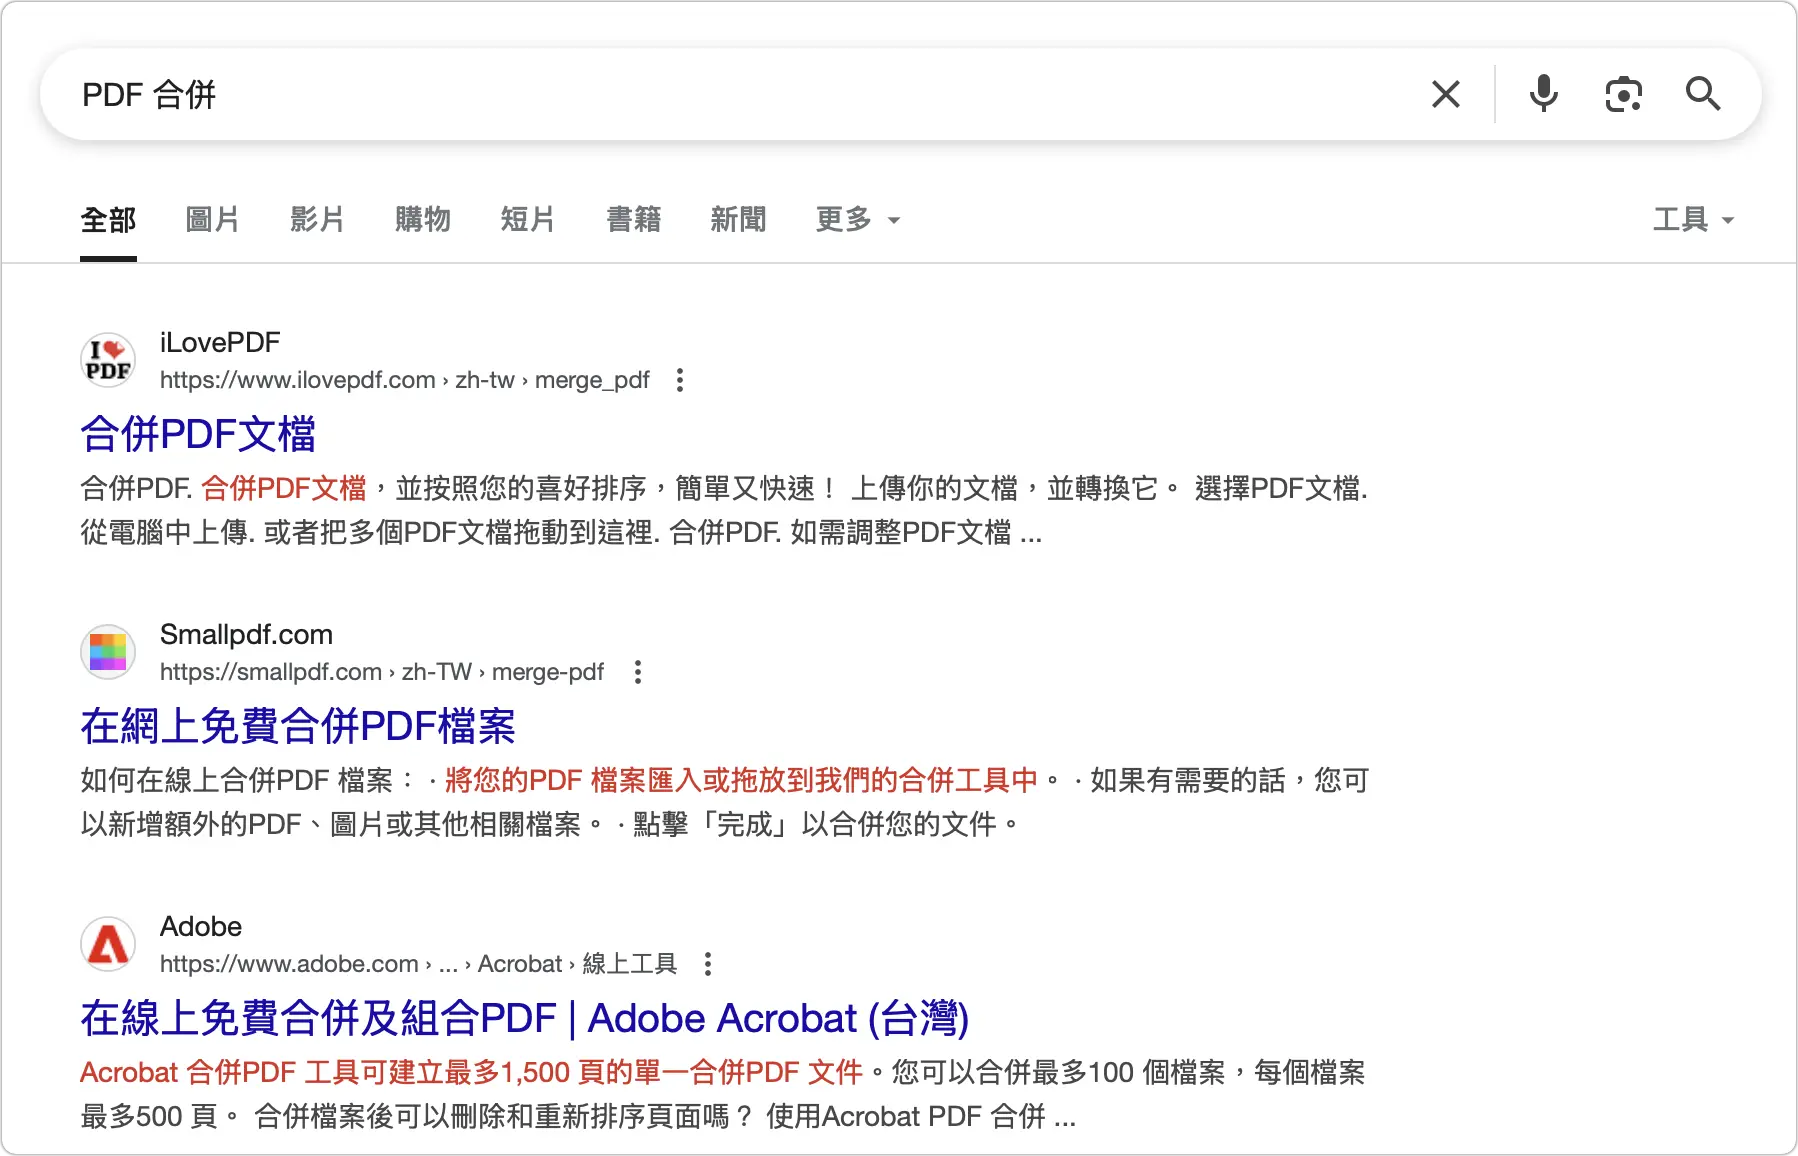Switch to the 購物 tab
1798x1156 pixels.
point(423,220)
